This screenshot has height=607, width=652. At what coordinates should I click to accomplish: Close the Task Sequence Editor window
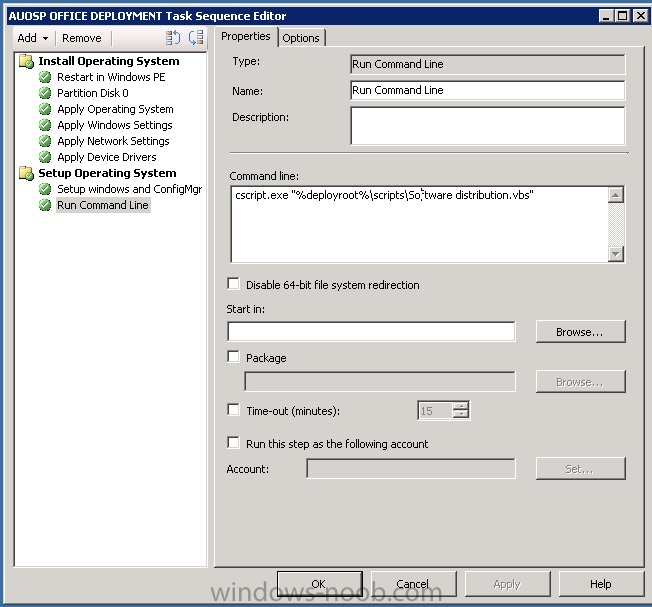tap(640, 16)
